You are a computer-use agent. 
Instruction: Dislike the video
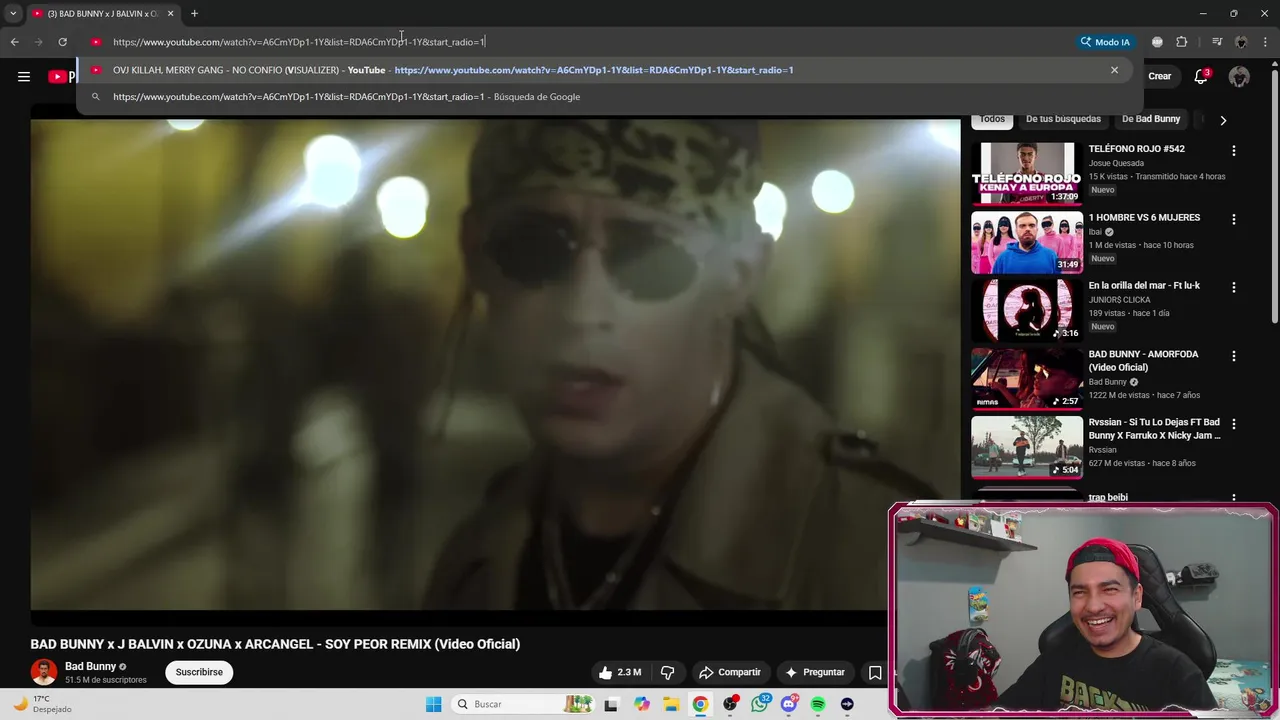(x=668, y=672)
